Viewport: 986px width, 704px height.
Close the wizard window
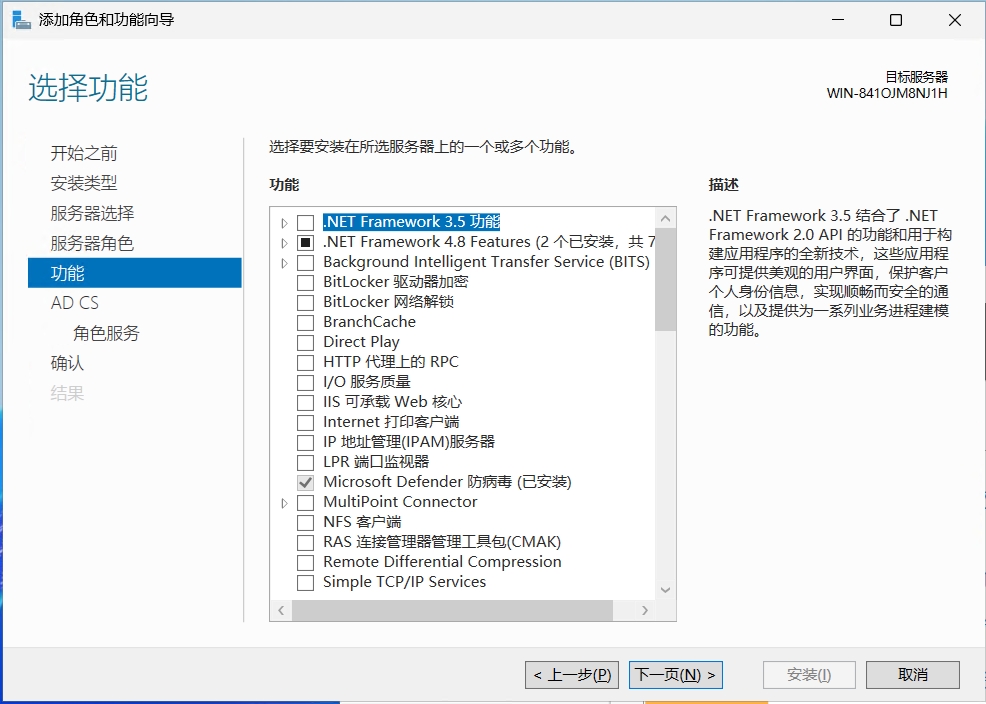click(955, 20)
